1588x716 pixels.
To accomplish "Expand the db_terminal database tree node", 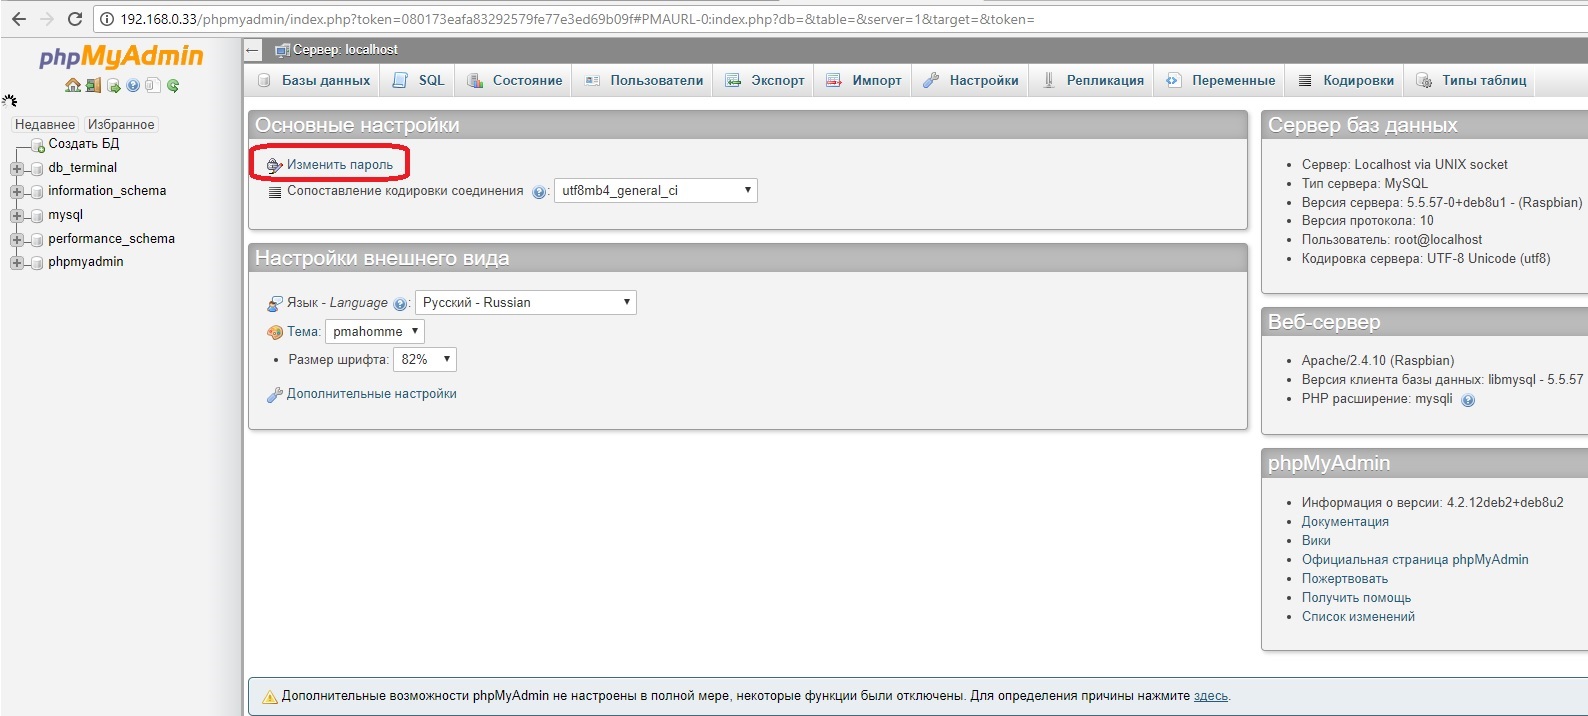I will coord(16,168).
